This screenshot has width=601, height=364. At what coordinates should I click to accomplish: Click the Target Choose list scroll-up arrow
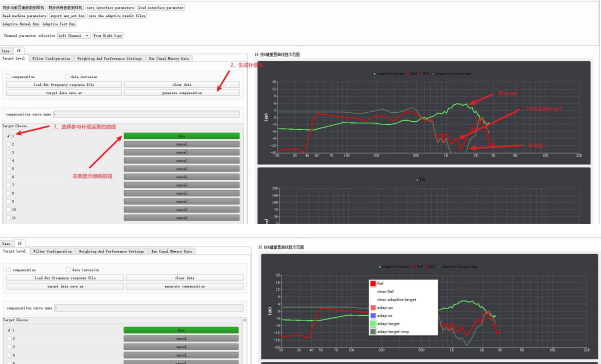[x=245, y=320]
